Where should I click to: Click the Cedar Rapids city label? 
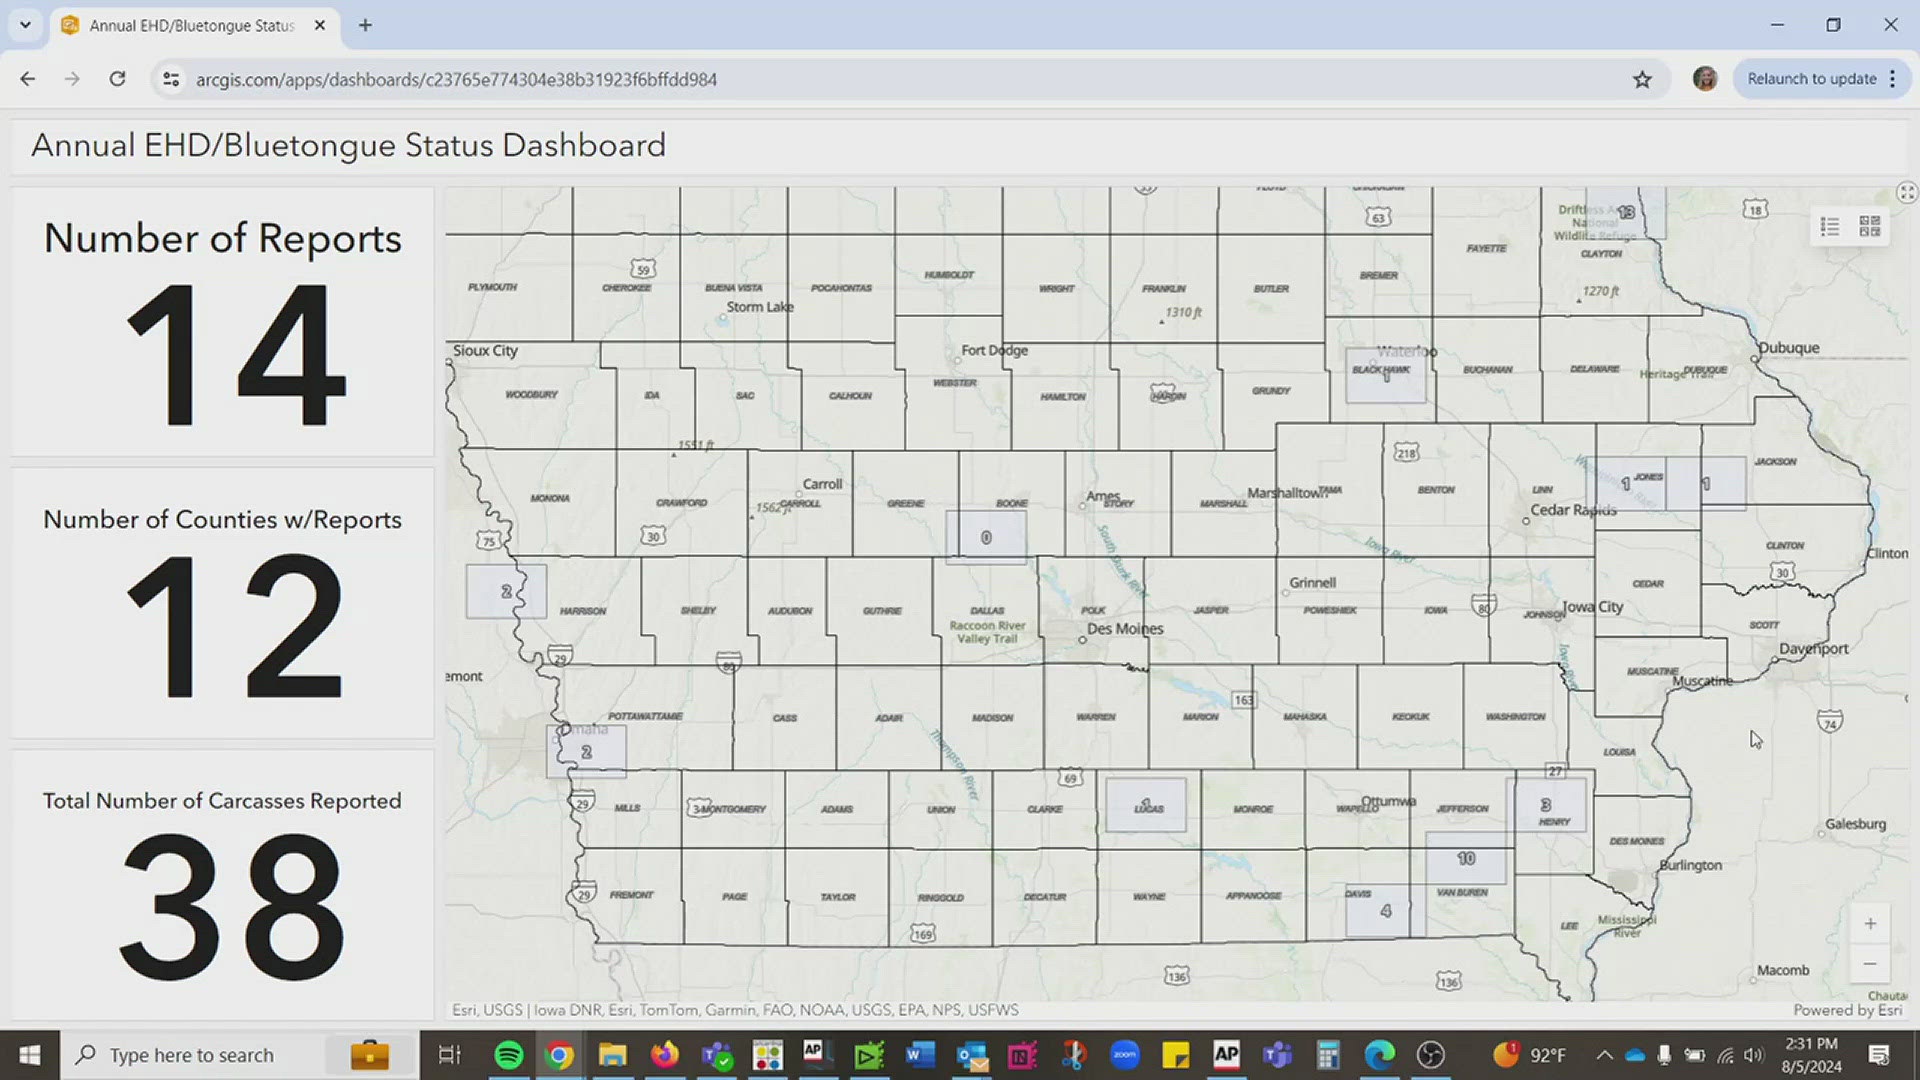point(1573,509)
